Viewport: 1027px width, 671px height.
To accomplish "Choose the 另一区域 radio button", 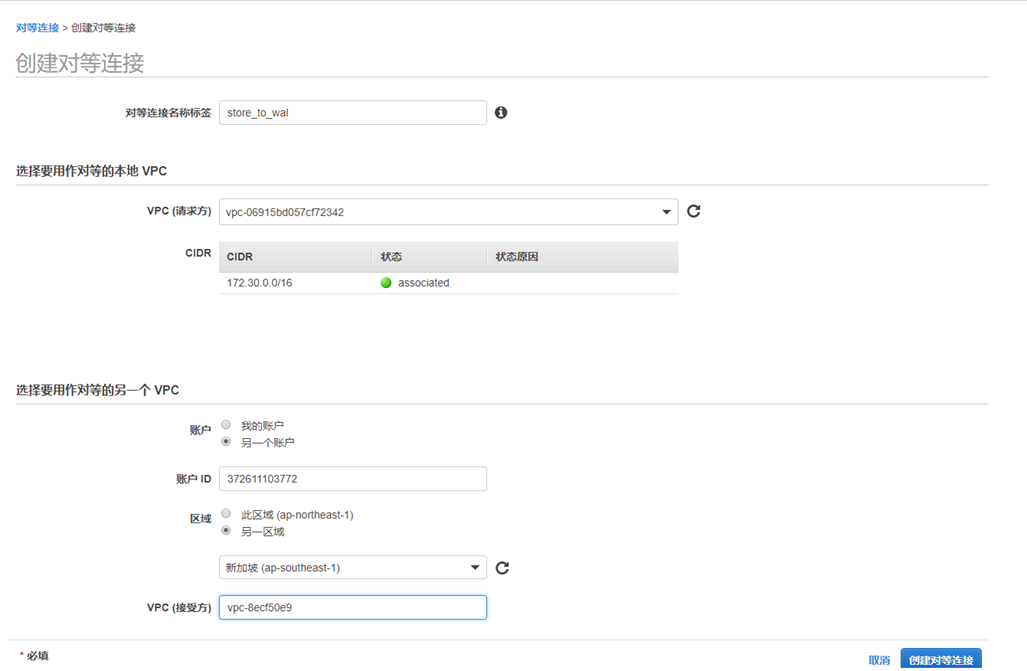I will pos(226,531).
